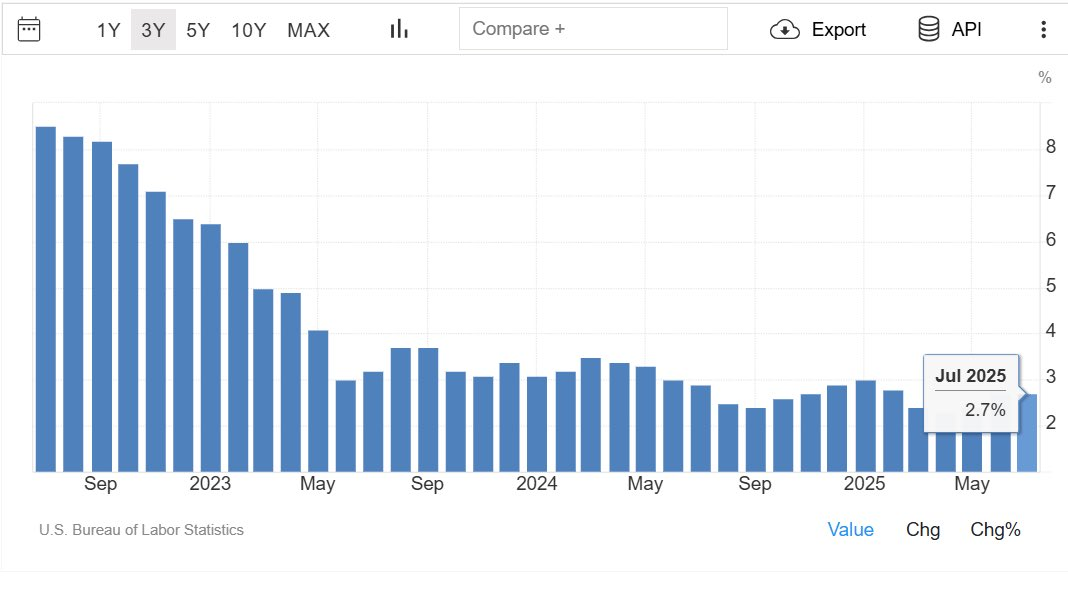Click the Export cloud download icon

[785, 29]
